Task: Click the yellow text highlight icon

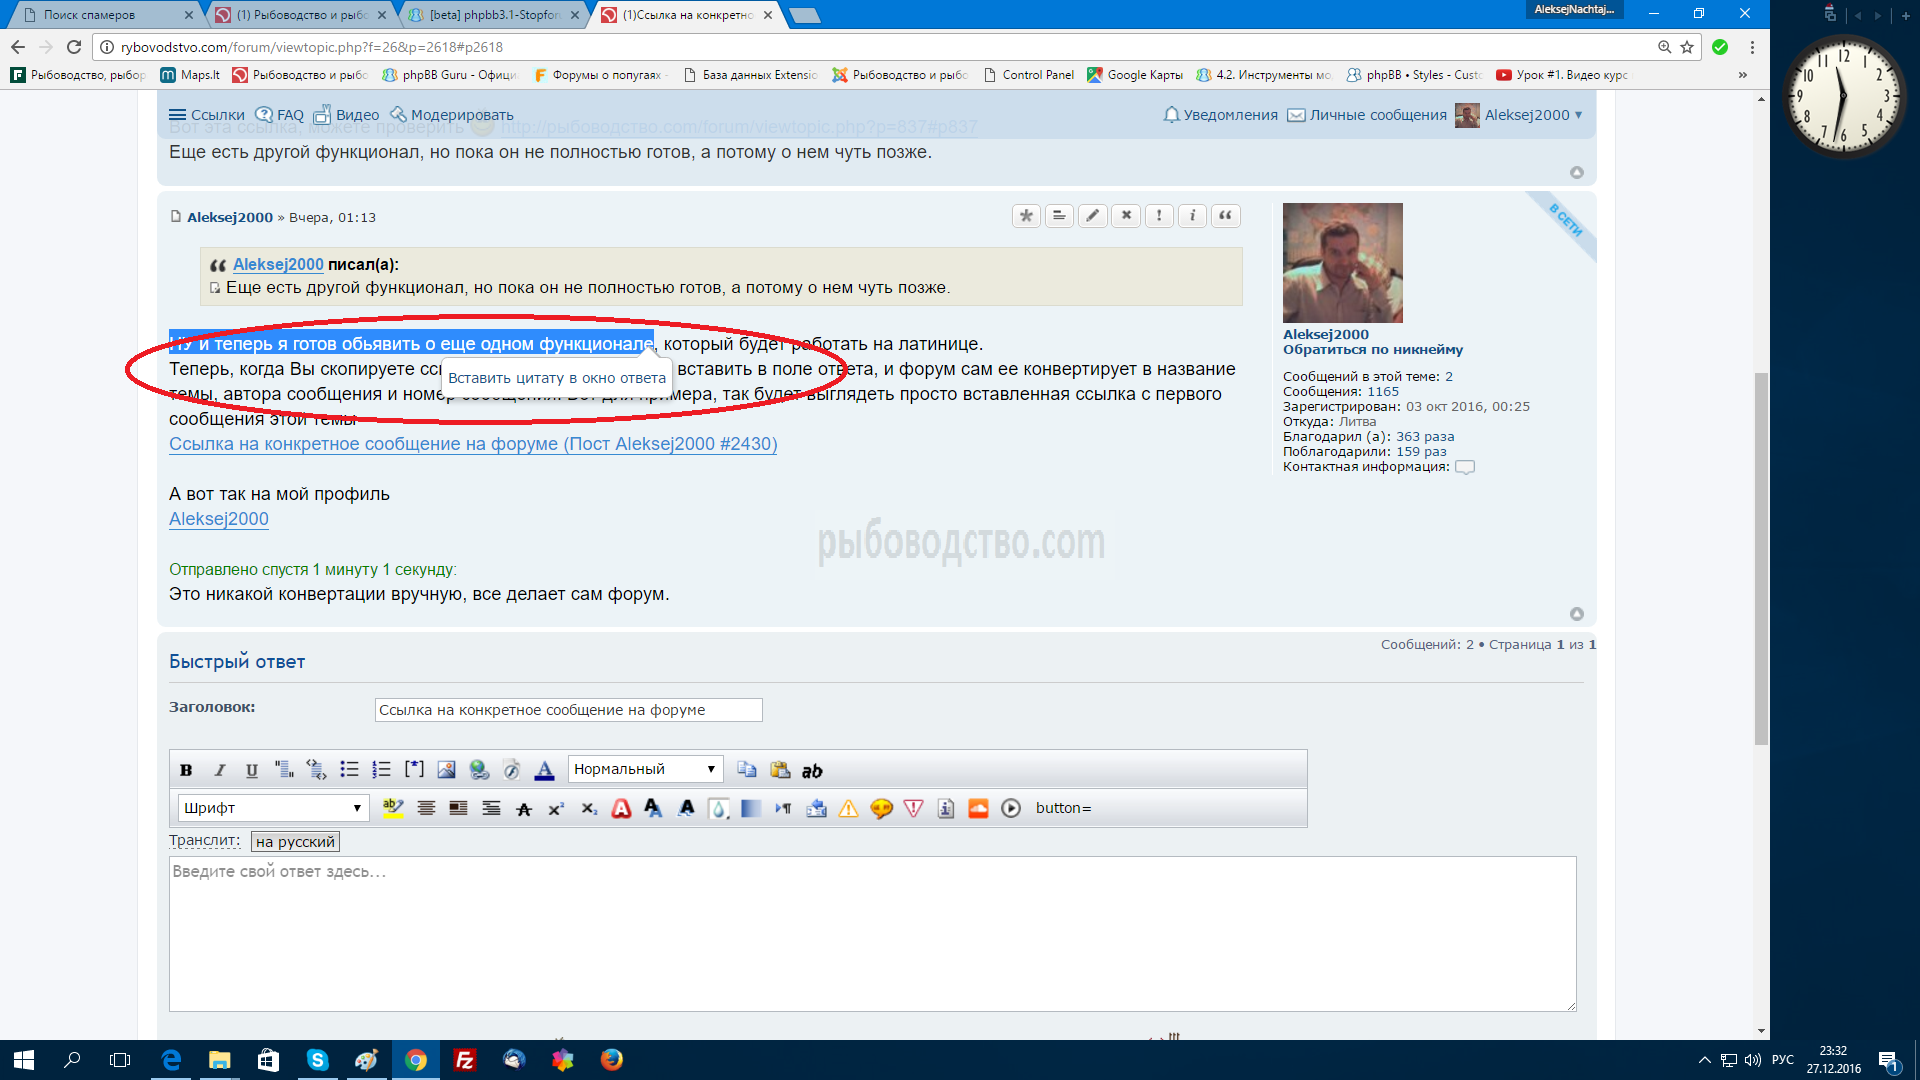Action: (393, 809)
